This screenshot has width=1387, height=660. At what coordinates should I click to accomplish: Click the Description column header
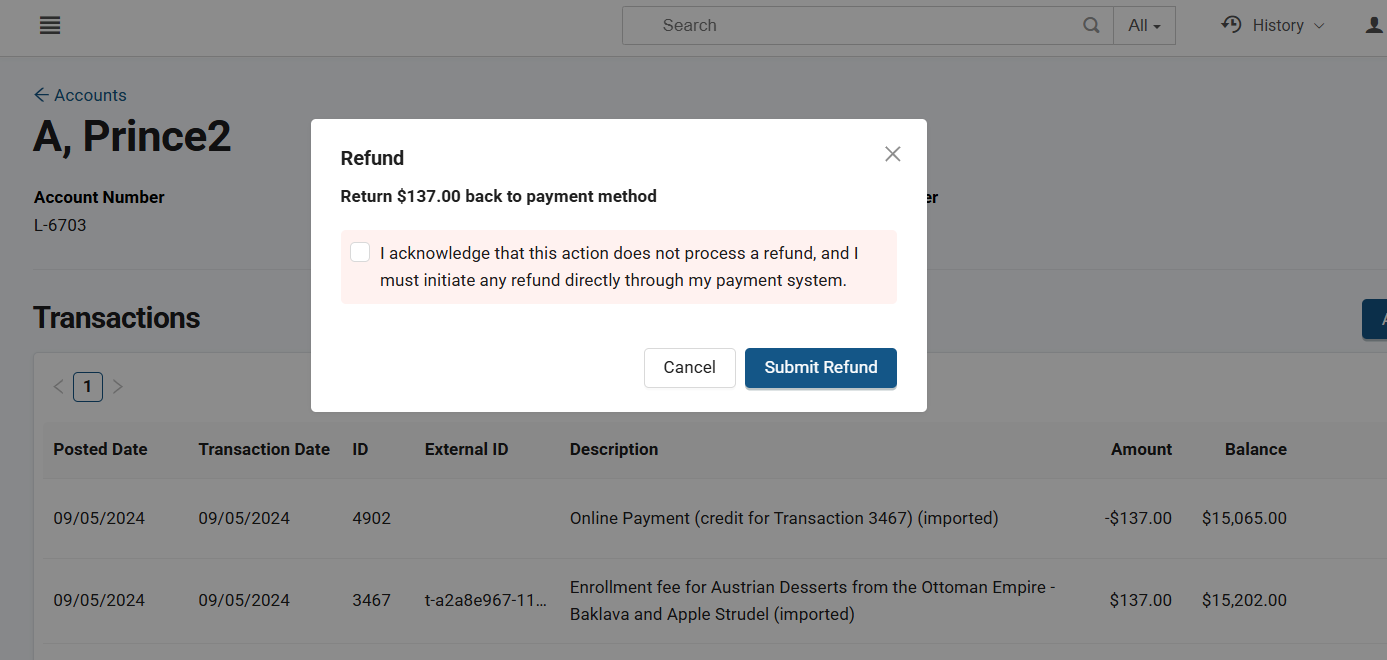(x=614, y=450)
